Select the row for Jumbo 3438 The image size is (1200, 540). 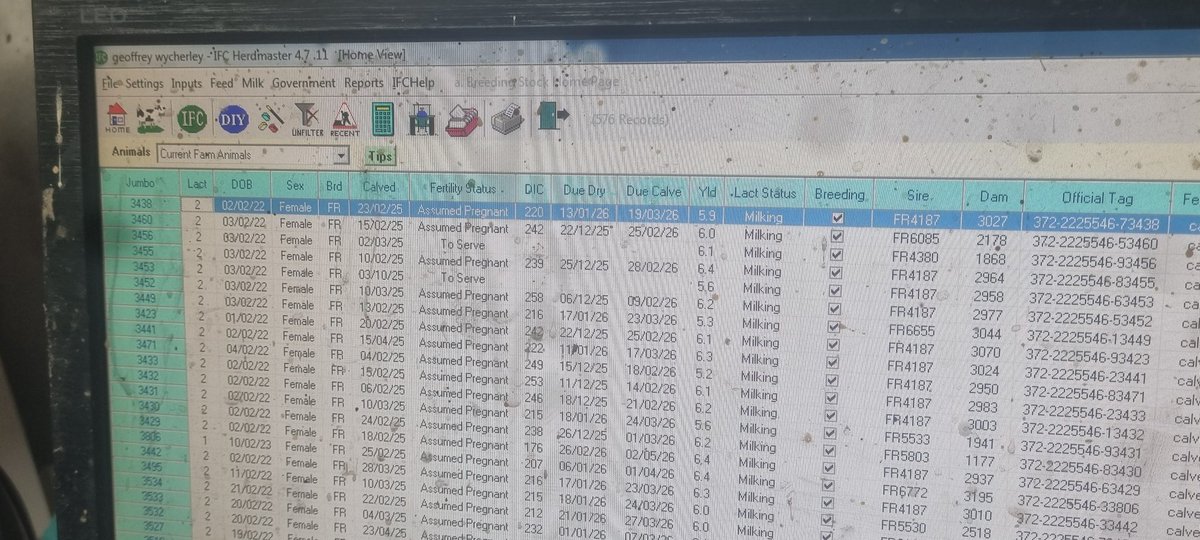[x=142, y=203]
